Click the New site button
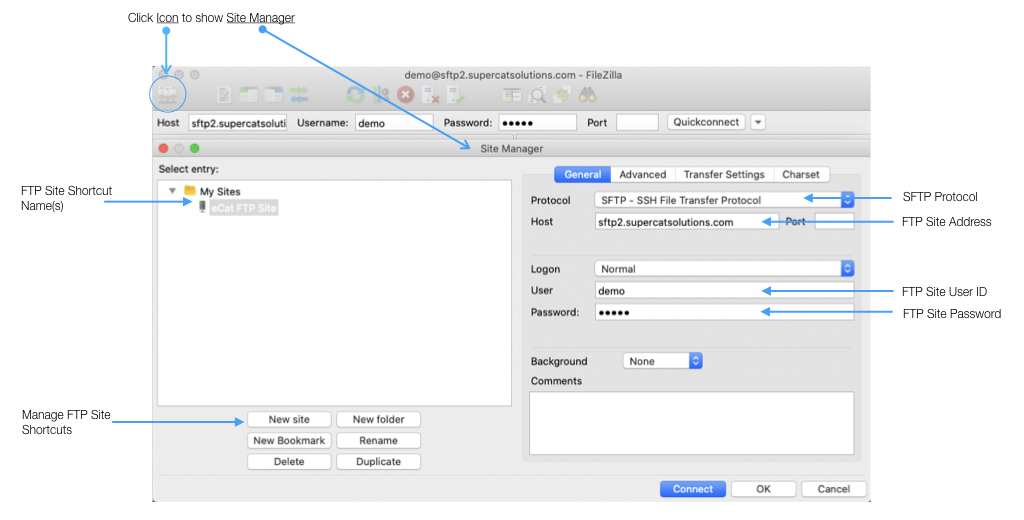1024x520 pixels. coord(289,419)
